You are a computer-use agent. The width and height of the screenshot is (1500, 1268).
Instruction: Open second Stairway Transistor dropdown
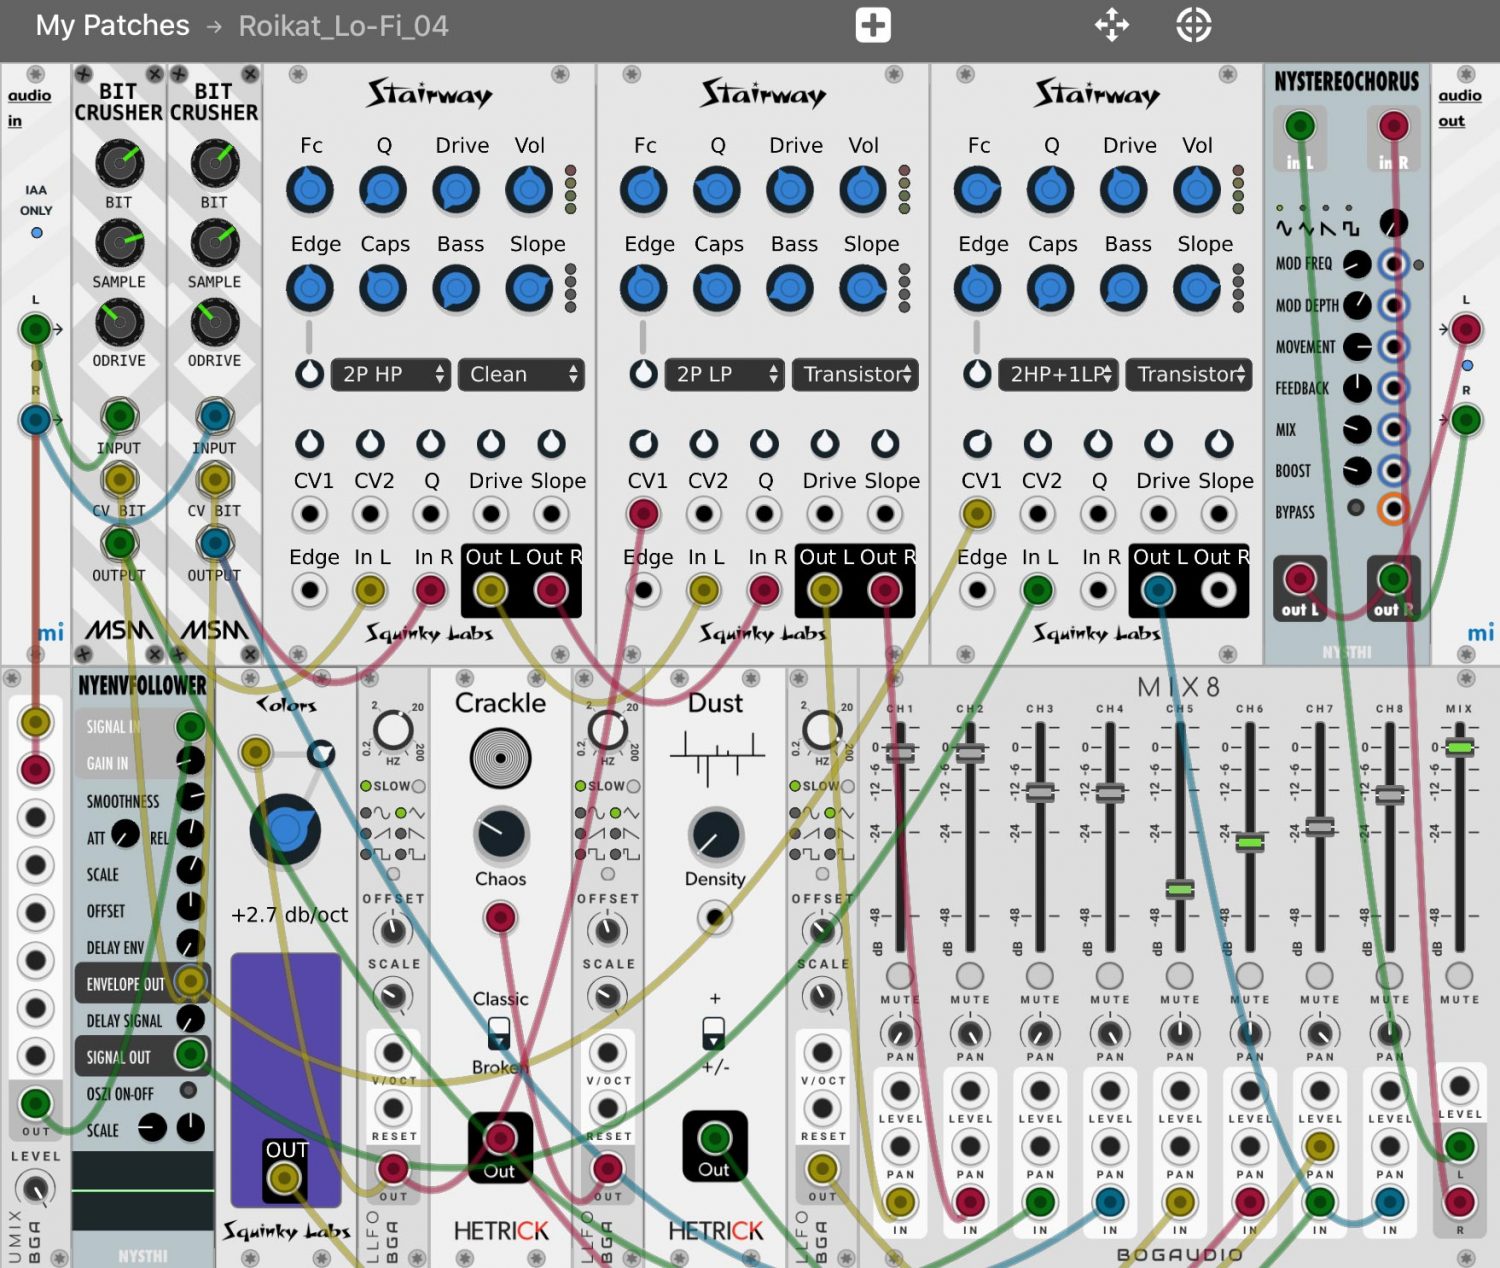[855, 374]
